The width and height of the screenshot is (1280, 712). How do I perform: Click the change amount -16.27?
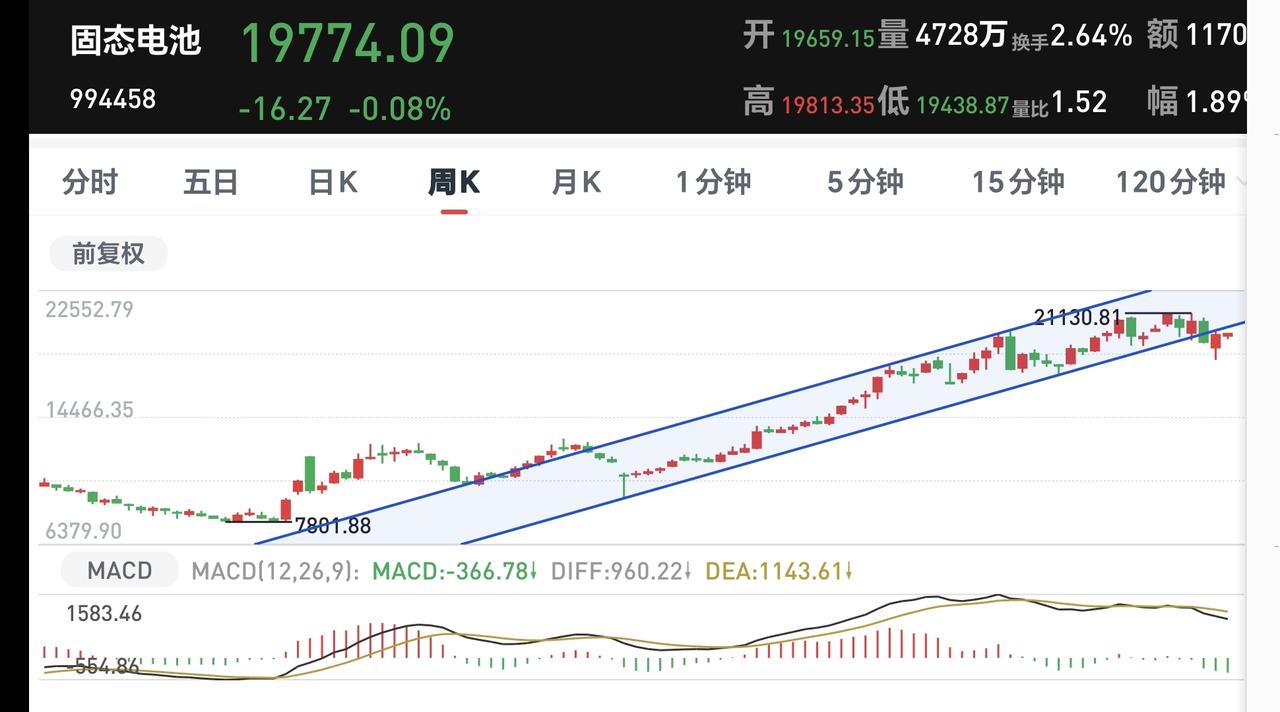tap(284, 108)
